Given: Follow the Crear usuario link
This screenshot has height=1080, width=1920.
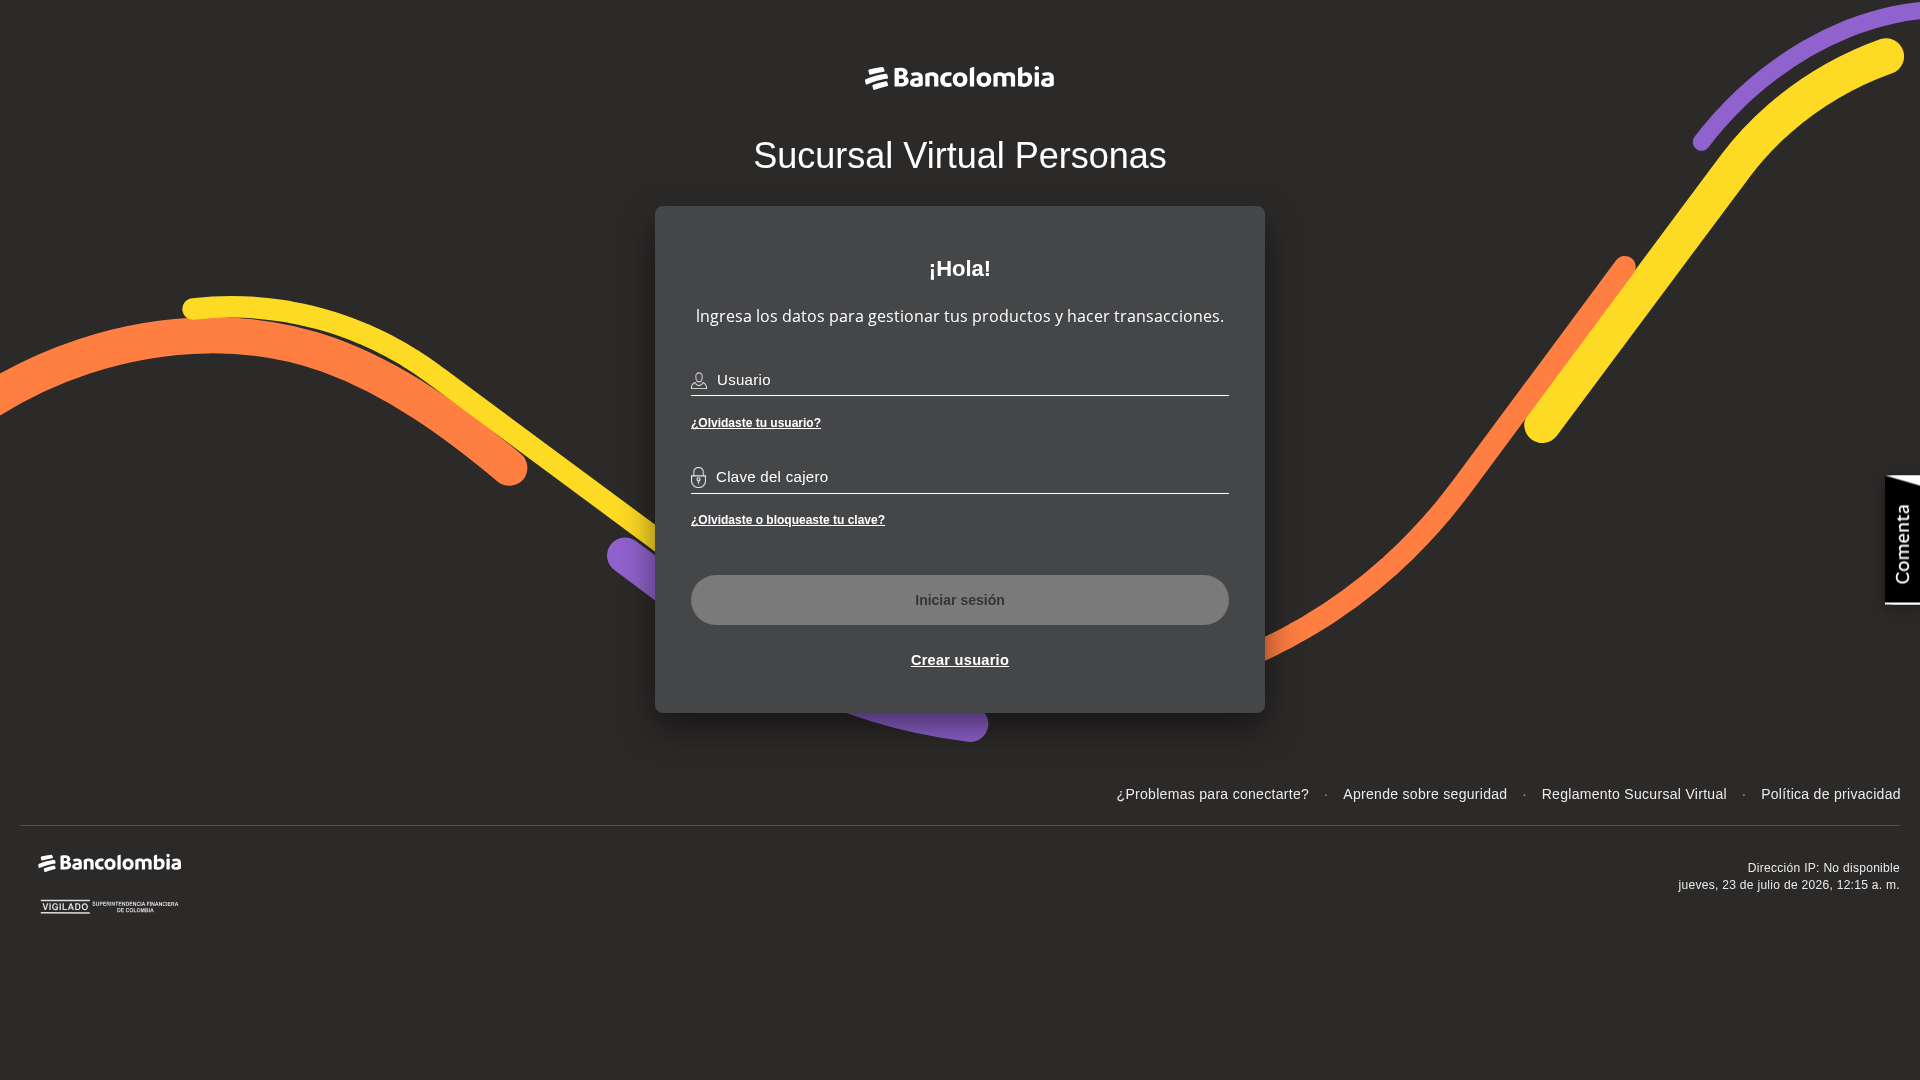Looking at the screenshot, I should (959, 660).
